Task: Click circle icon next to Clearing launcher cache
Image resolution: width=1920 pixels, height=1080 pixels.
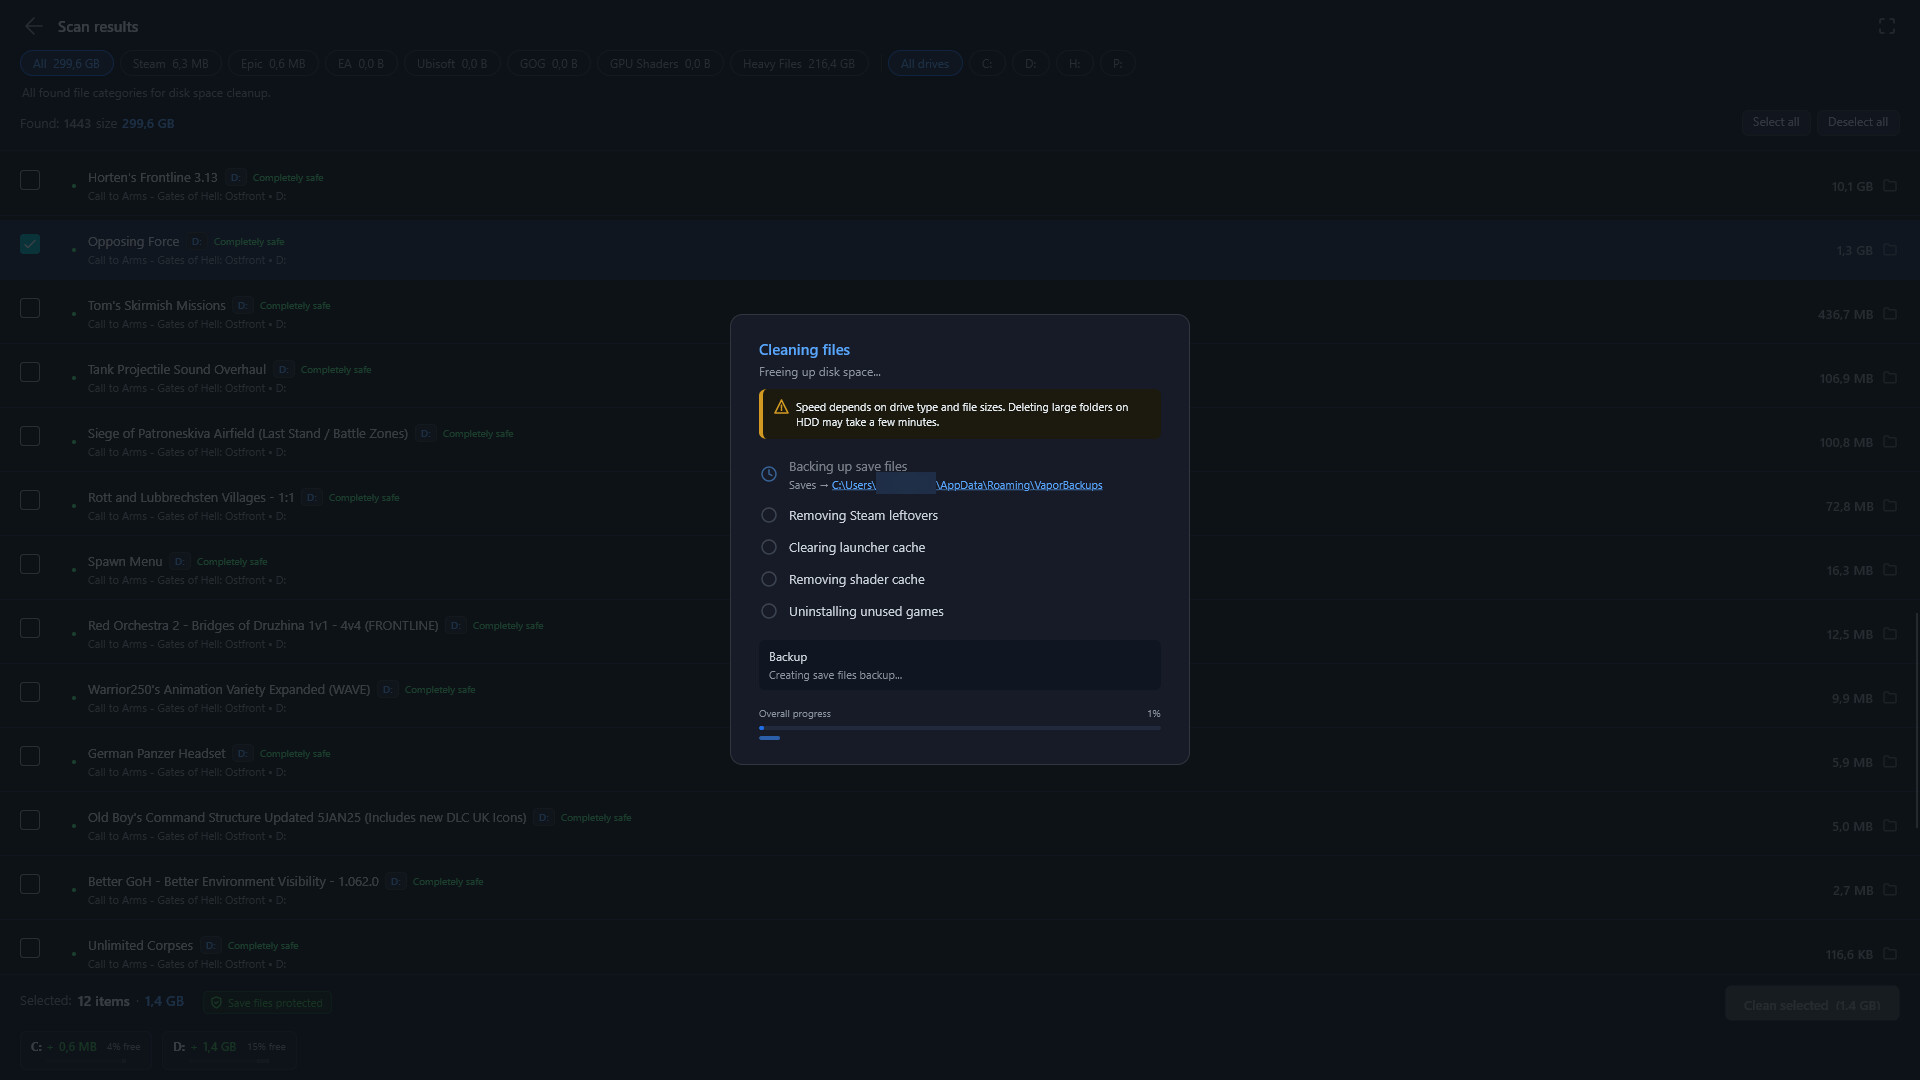Action: [769, 547]
